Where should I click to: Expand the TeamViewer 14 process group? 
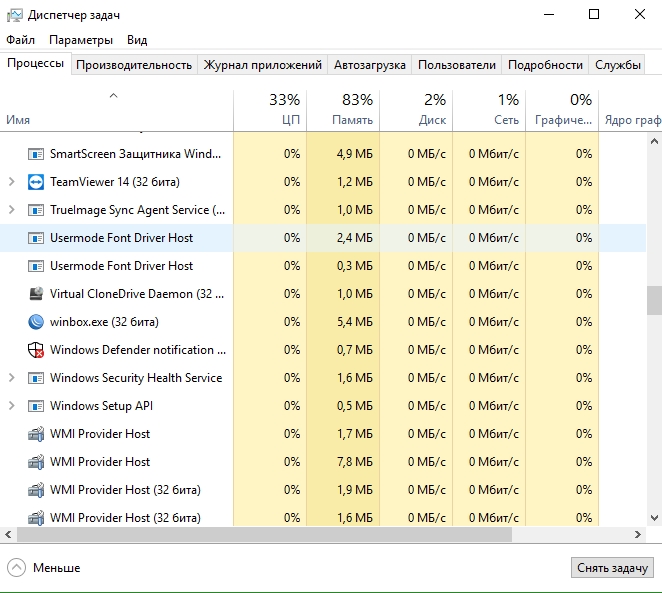click(12, 182)
